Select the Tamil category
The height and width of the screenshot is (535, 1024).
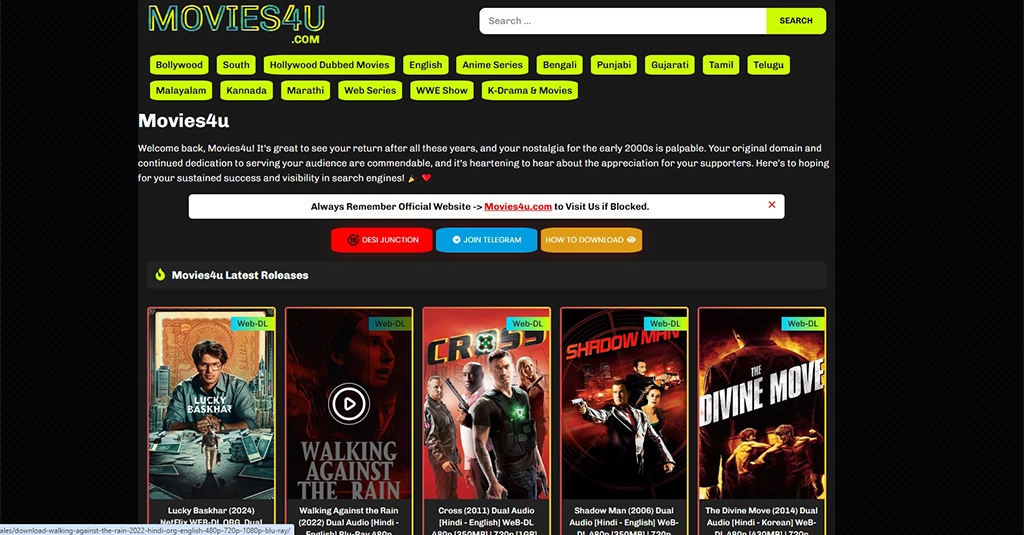click(721, 65)
